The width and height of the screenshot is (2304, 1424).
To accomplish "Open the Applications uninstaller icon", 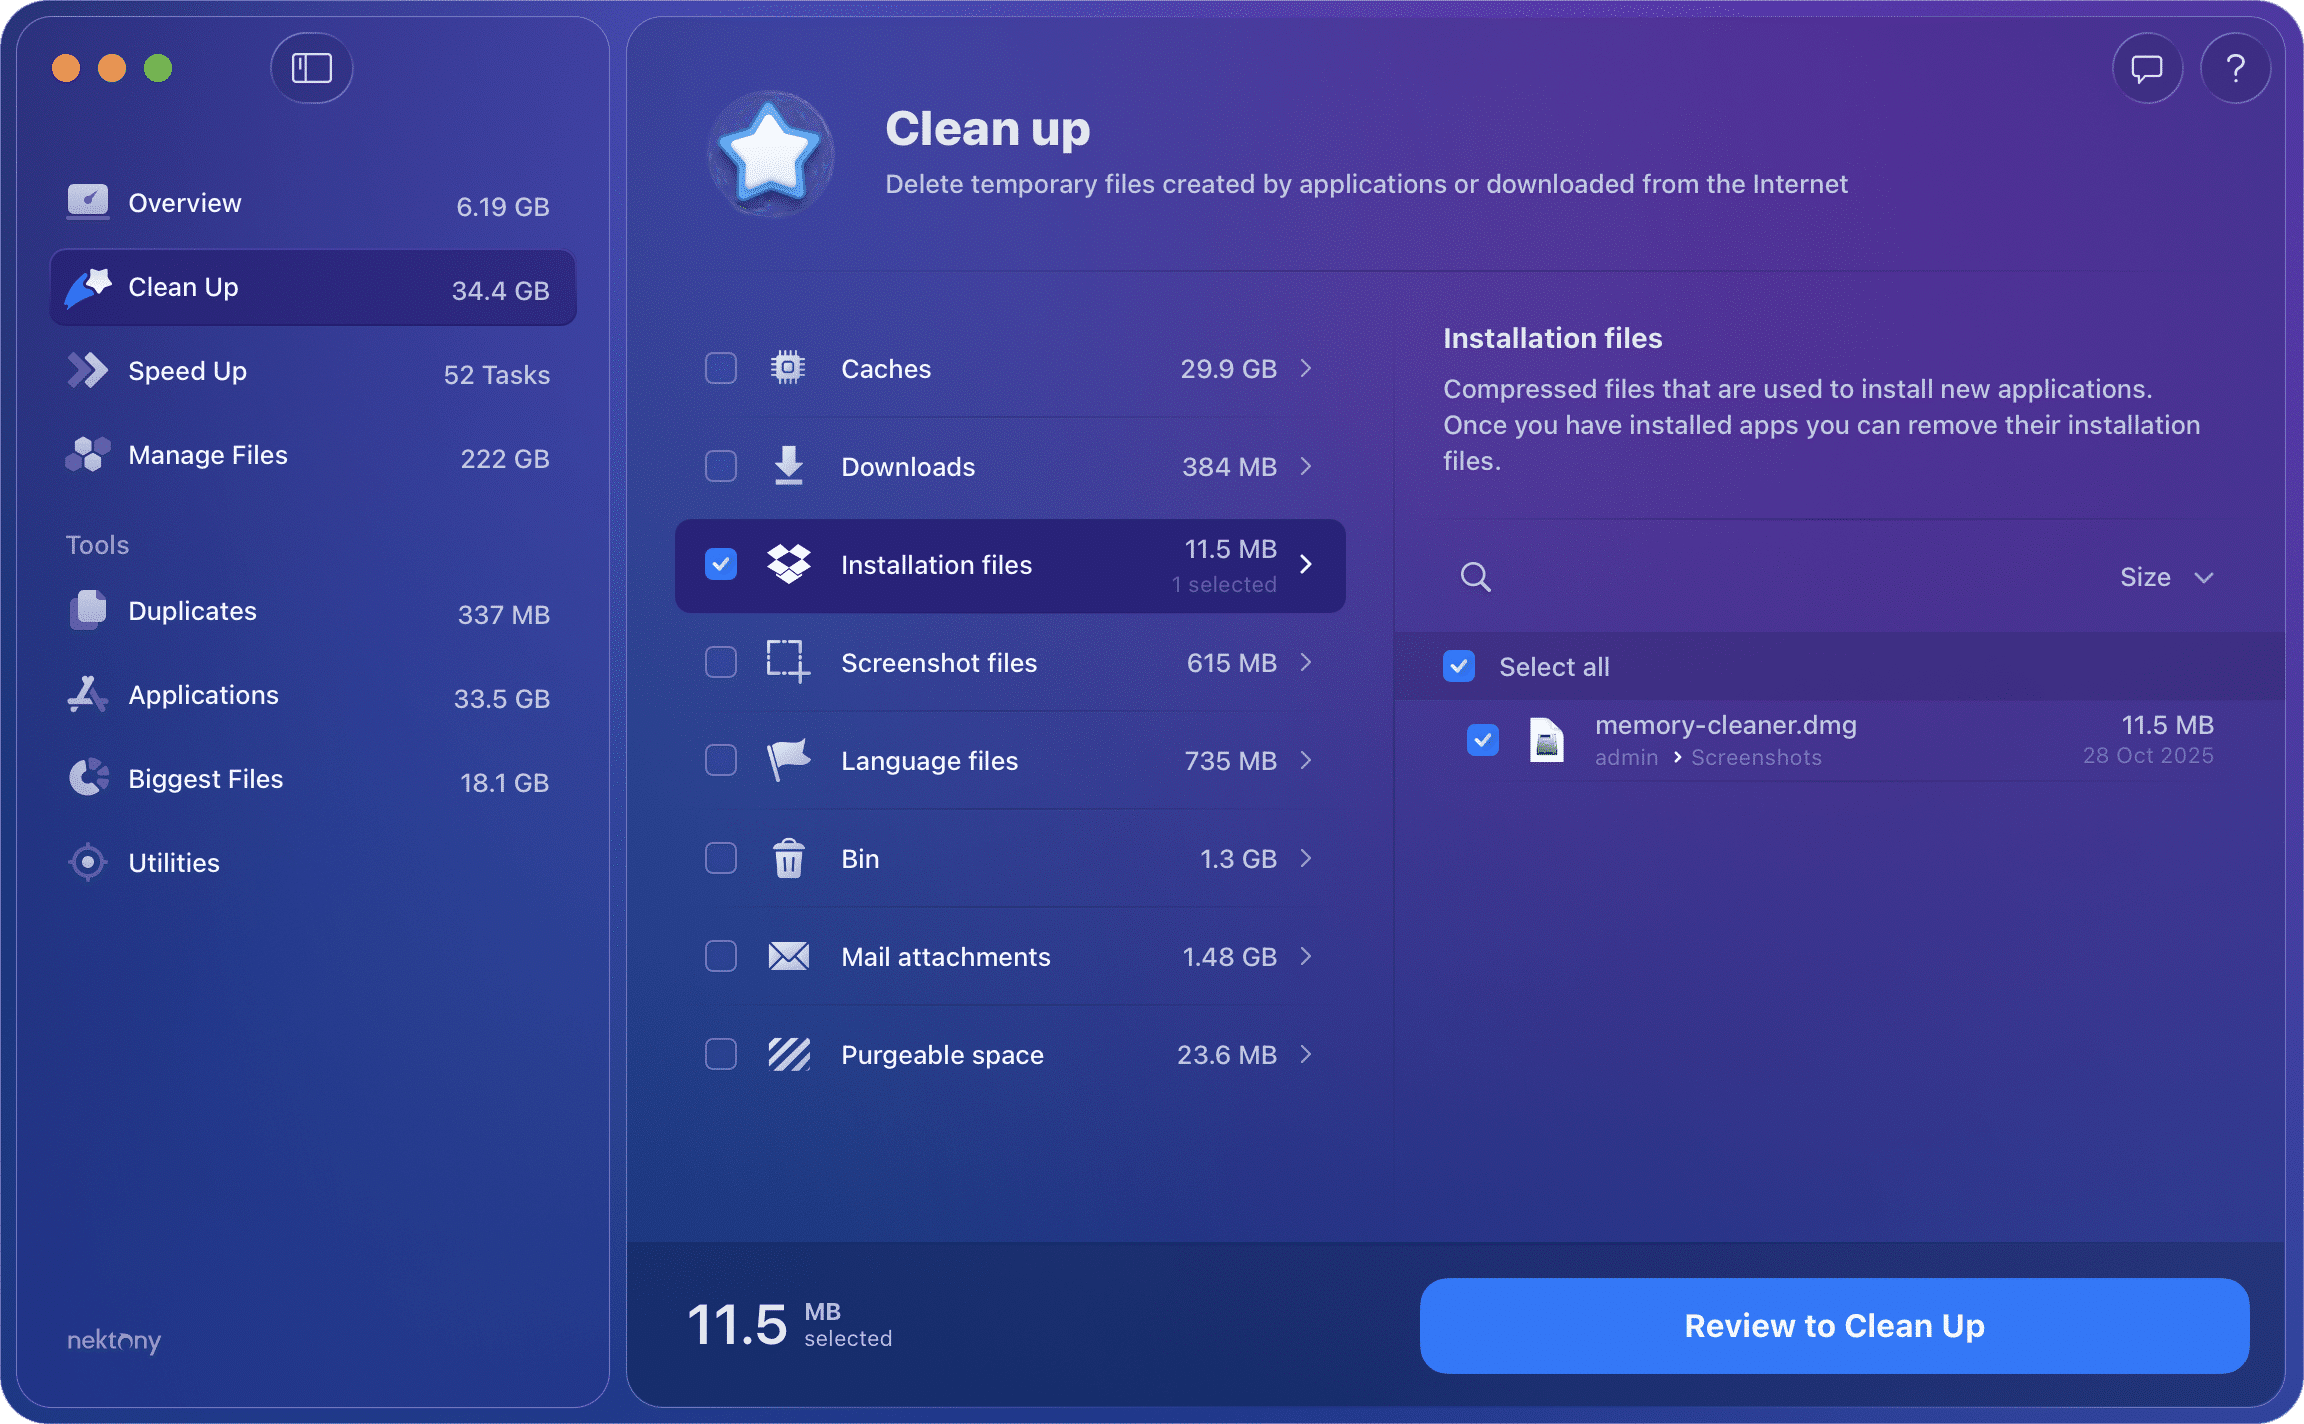I will (x=88, y=694).
